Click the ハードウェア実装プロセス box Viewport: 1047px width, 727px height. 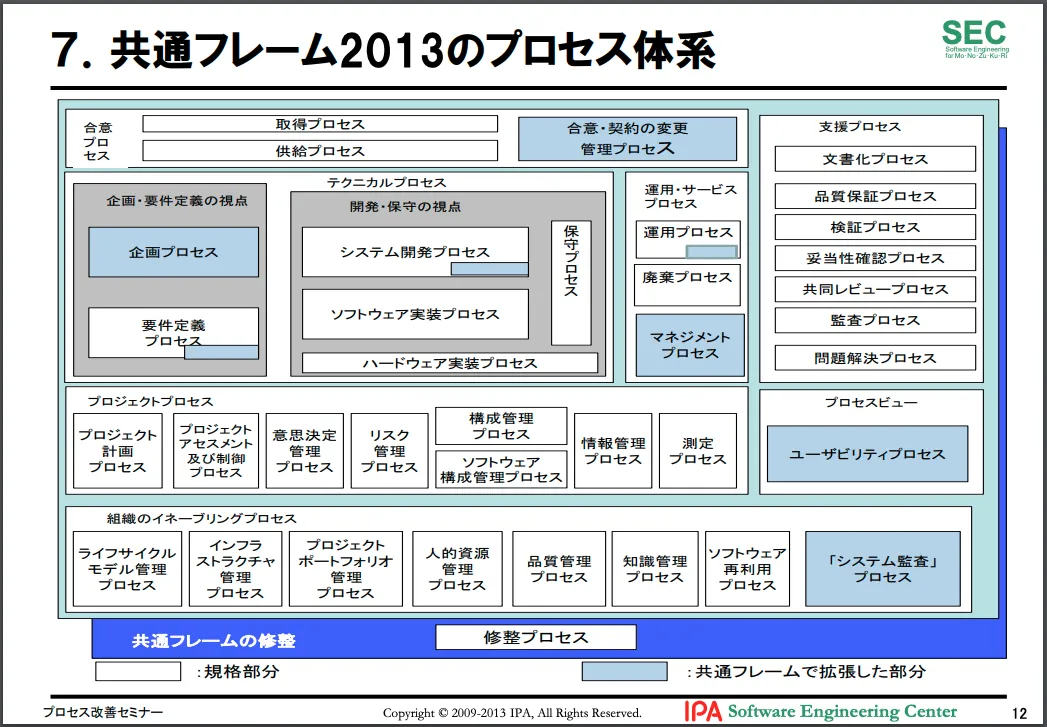pos(449,363)
